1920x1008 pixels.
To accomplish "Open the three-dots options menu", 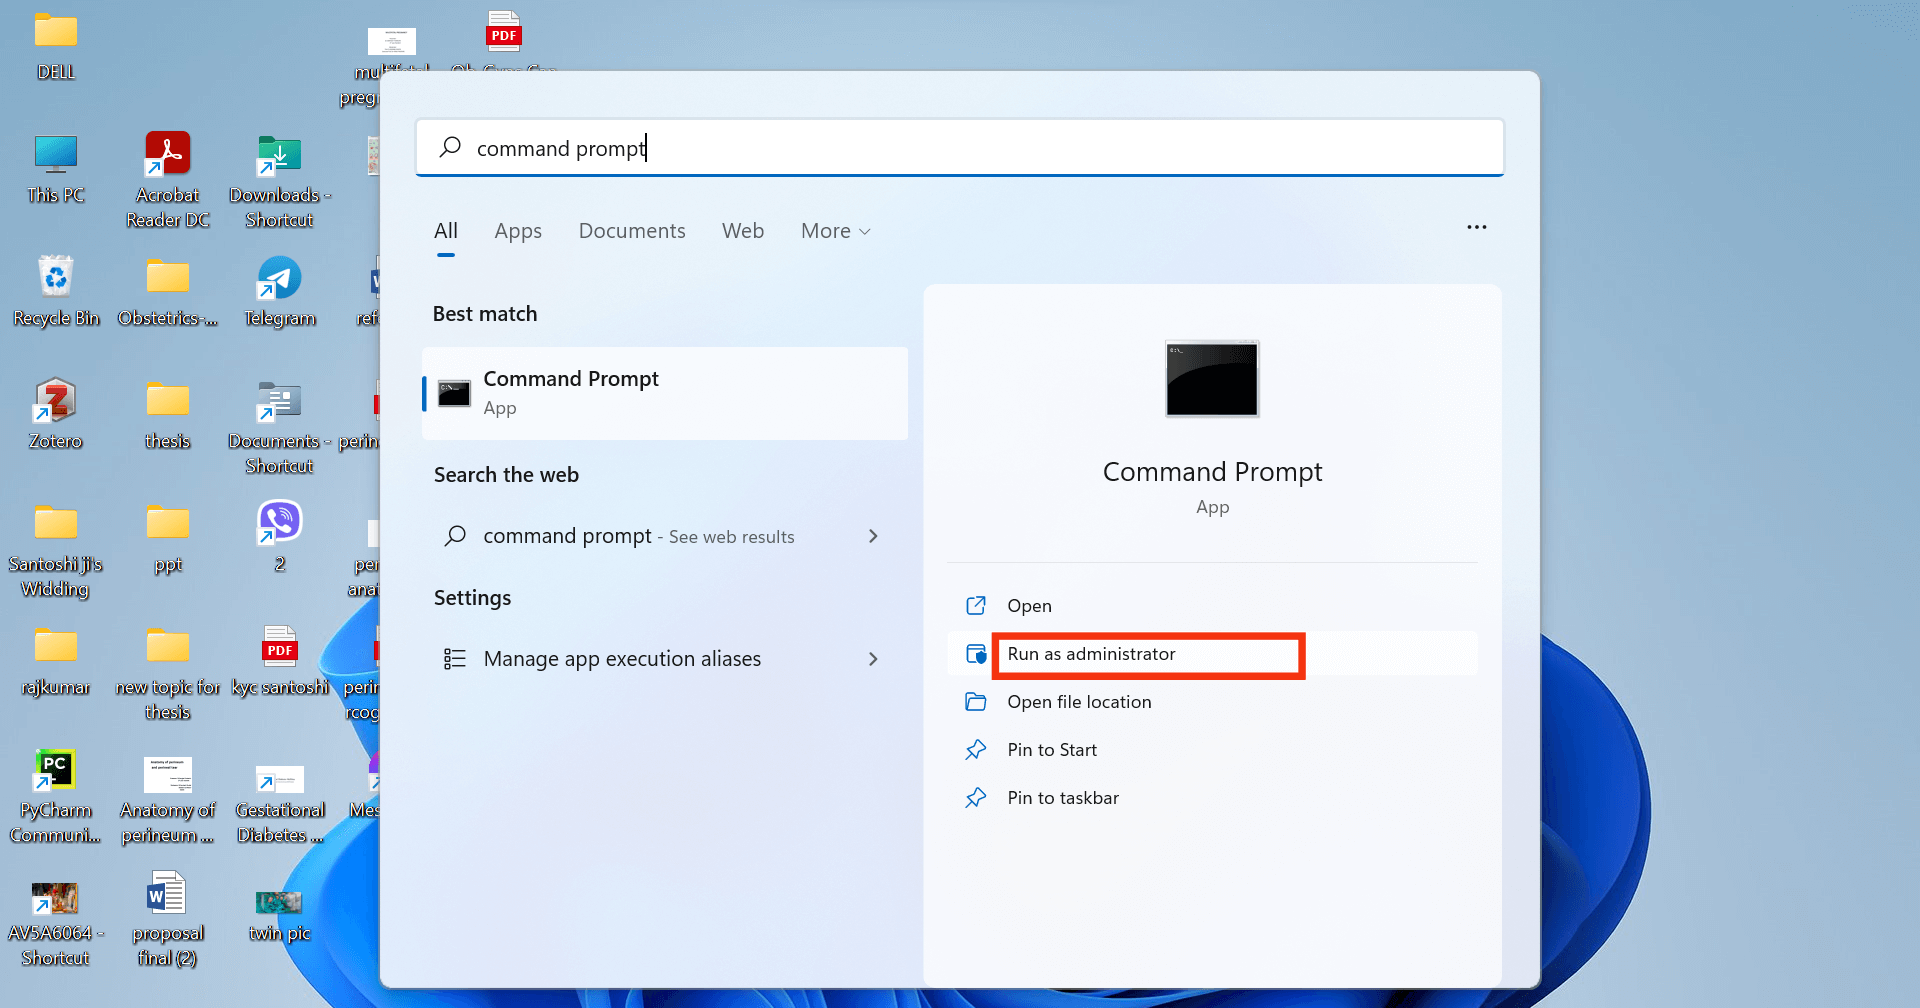I will point(1477,227).
